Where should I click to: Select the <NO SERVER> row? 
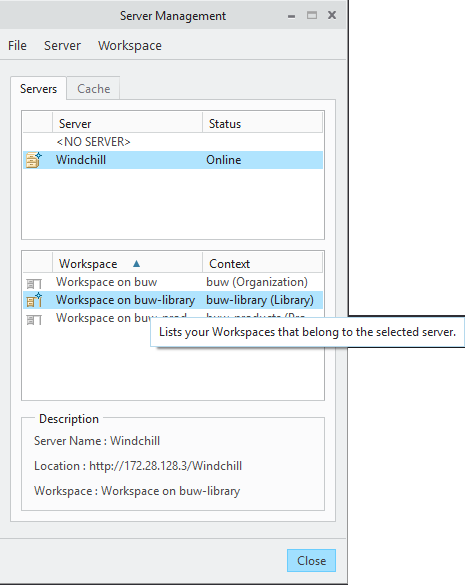point(173,142)
